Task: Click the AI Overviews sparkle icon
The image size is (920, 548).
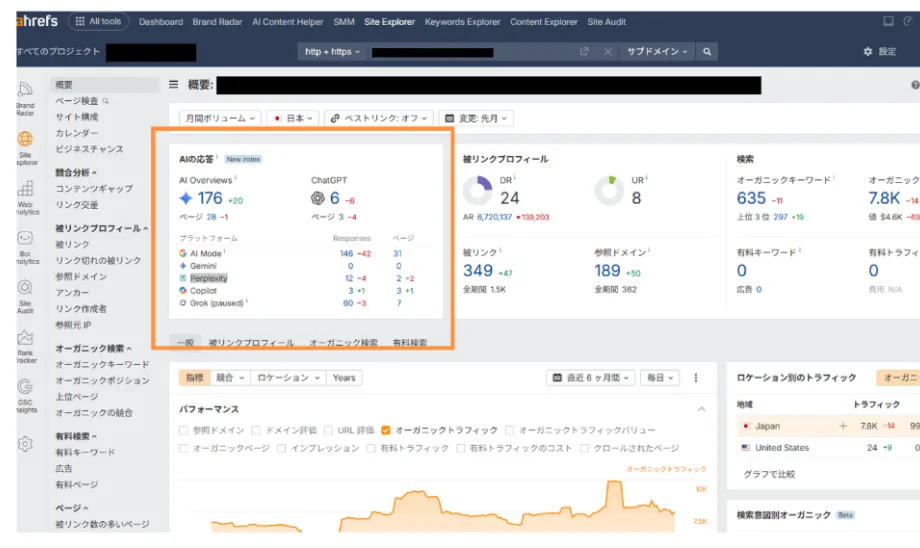Action: (186, 198)
